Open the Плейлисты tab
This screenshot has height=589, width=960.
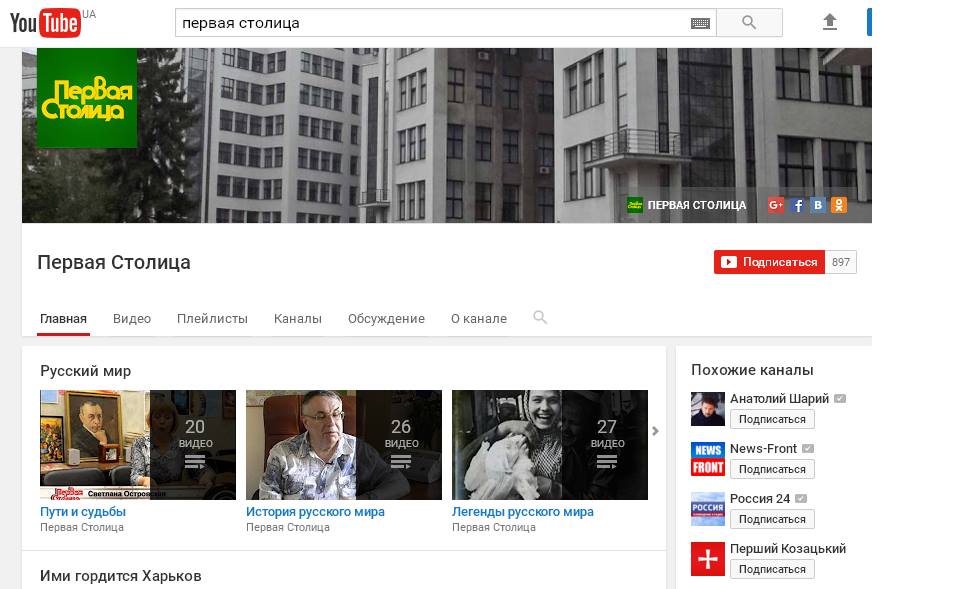point(212,319)
